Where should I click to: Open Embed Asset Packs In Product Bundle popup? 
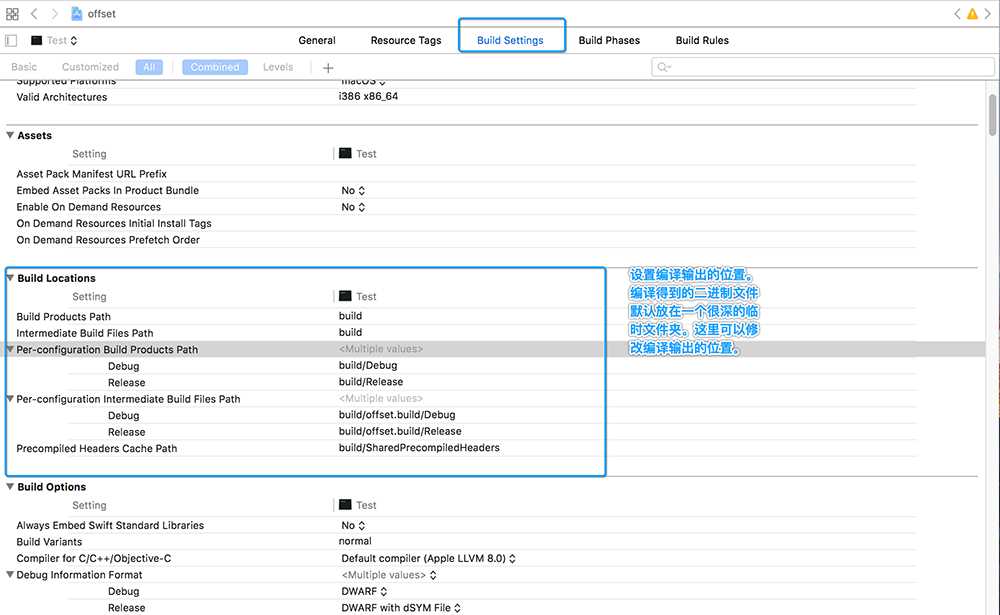pyautogui.click(x=353, y=191)
